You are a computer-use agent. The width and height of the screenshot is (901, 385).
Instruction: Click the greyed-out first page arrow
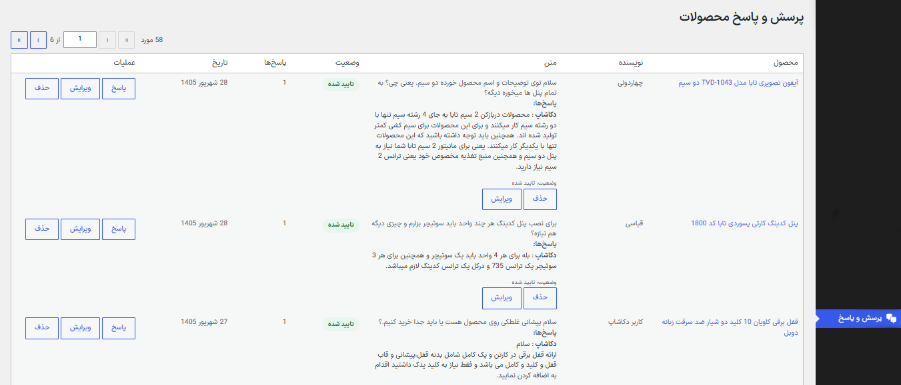coord(126,40)
